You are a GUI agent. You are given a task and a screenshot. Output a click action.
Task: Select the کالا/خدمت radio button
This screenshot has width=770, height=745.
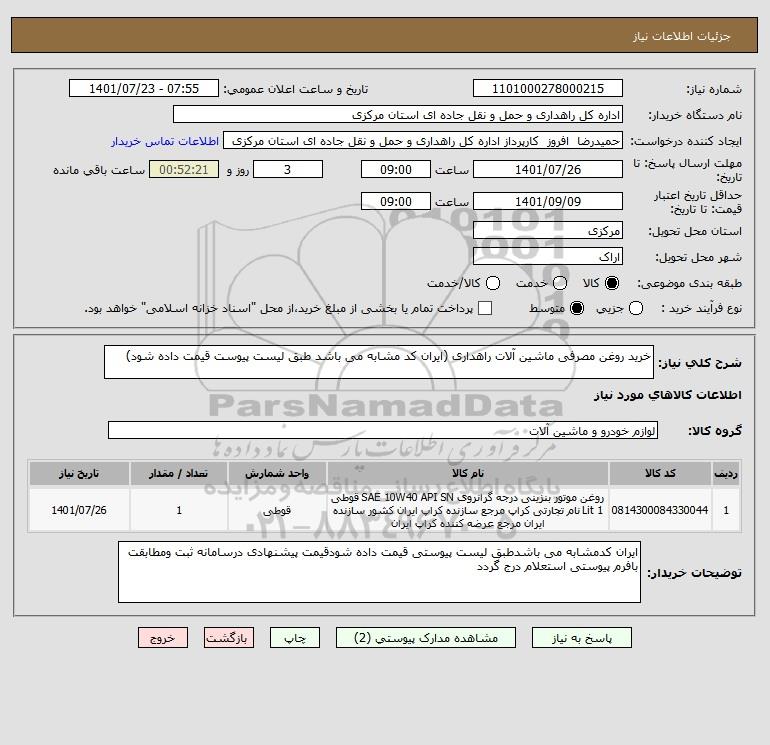pyautogui.click(x=493, y=283)
